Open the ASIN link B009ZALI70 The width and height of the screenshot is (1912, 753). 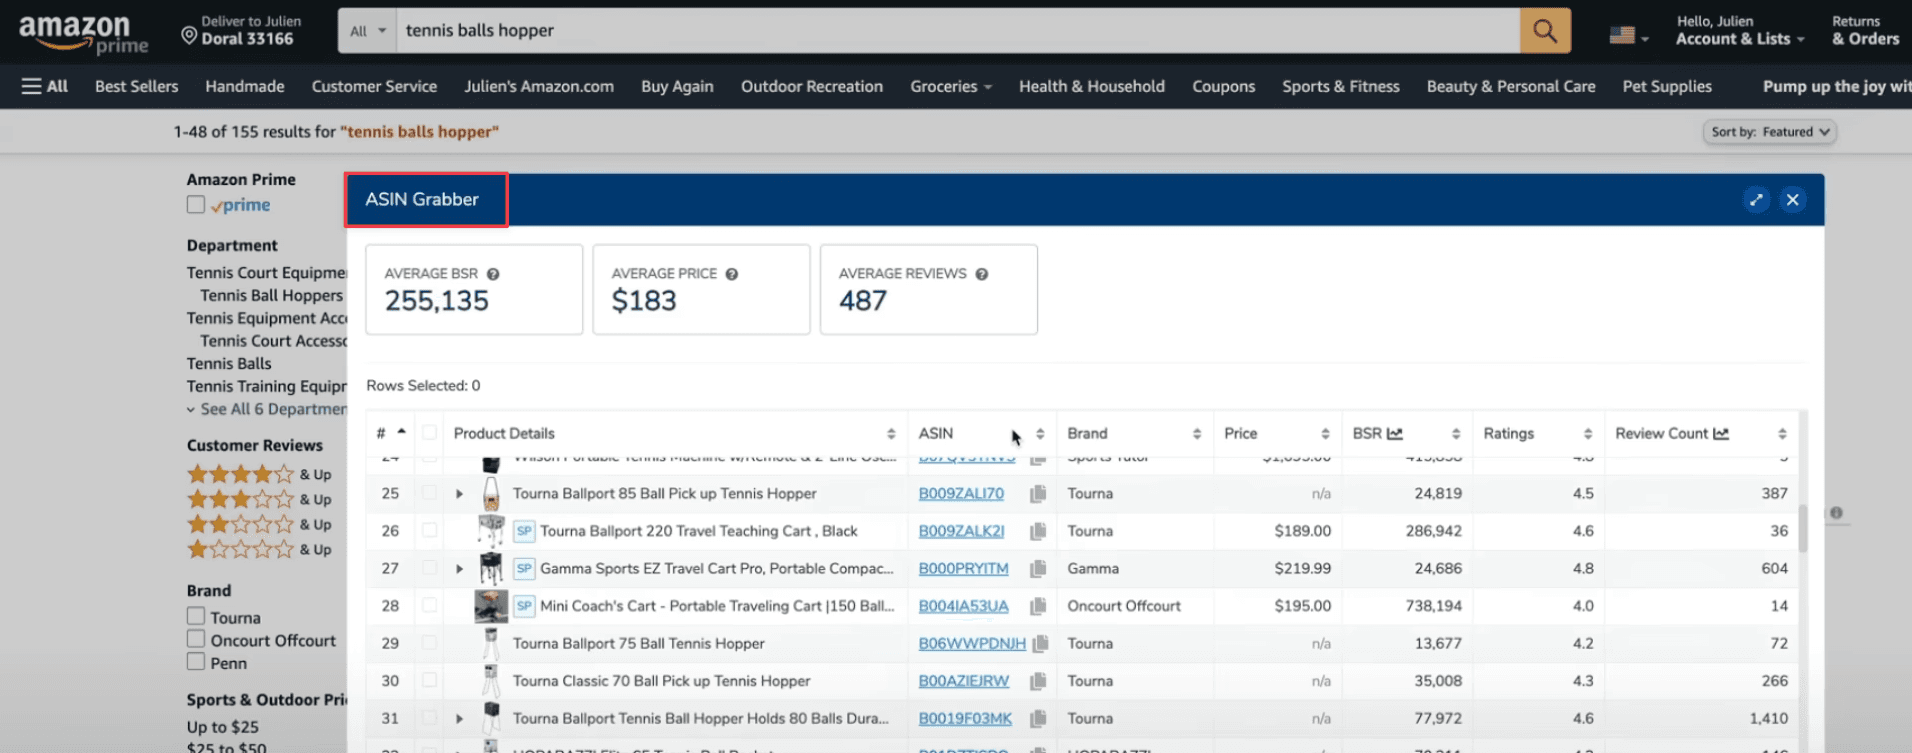(961, 494)
